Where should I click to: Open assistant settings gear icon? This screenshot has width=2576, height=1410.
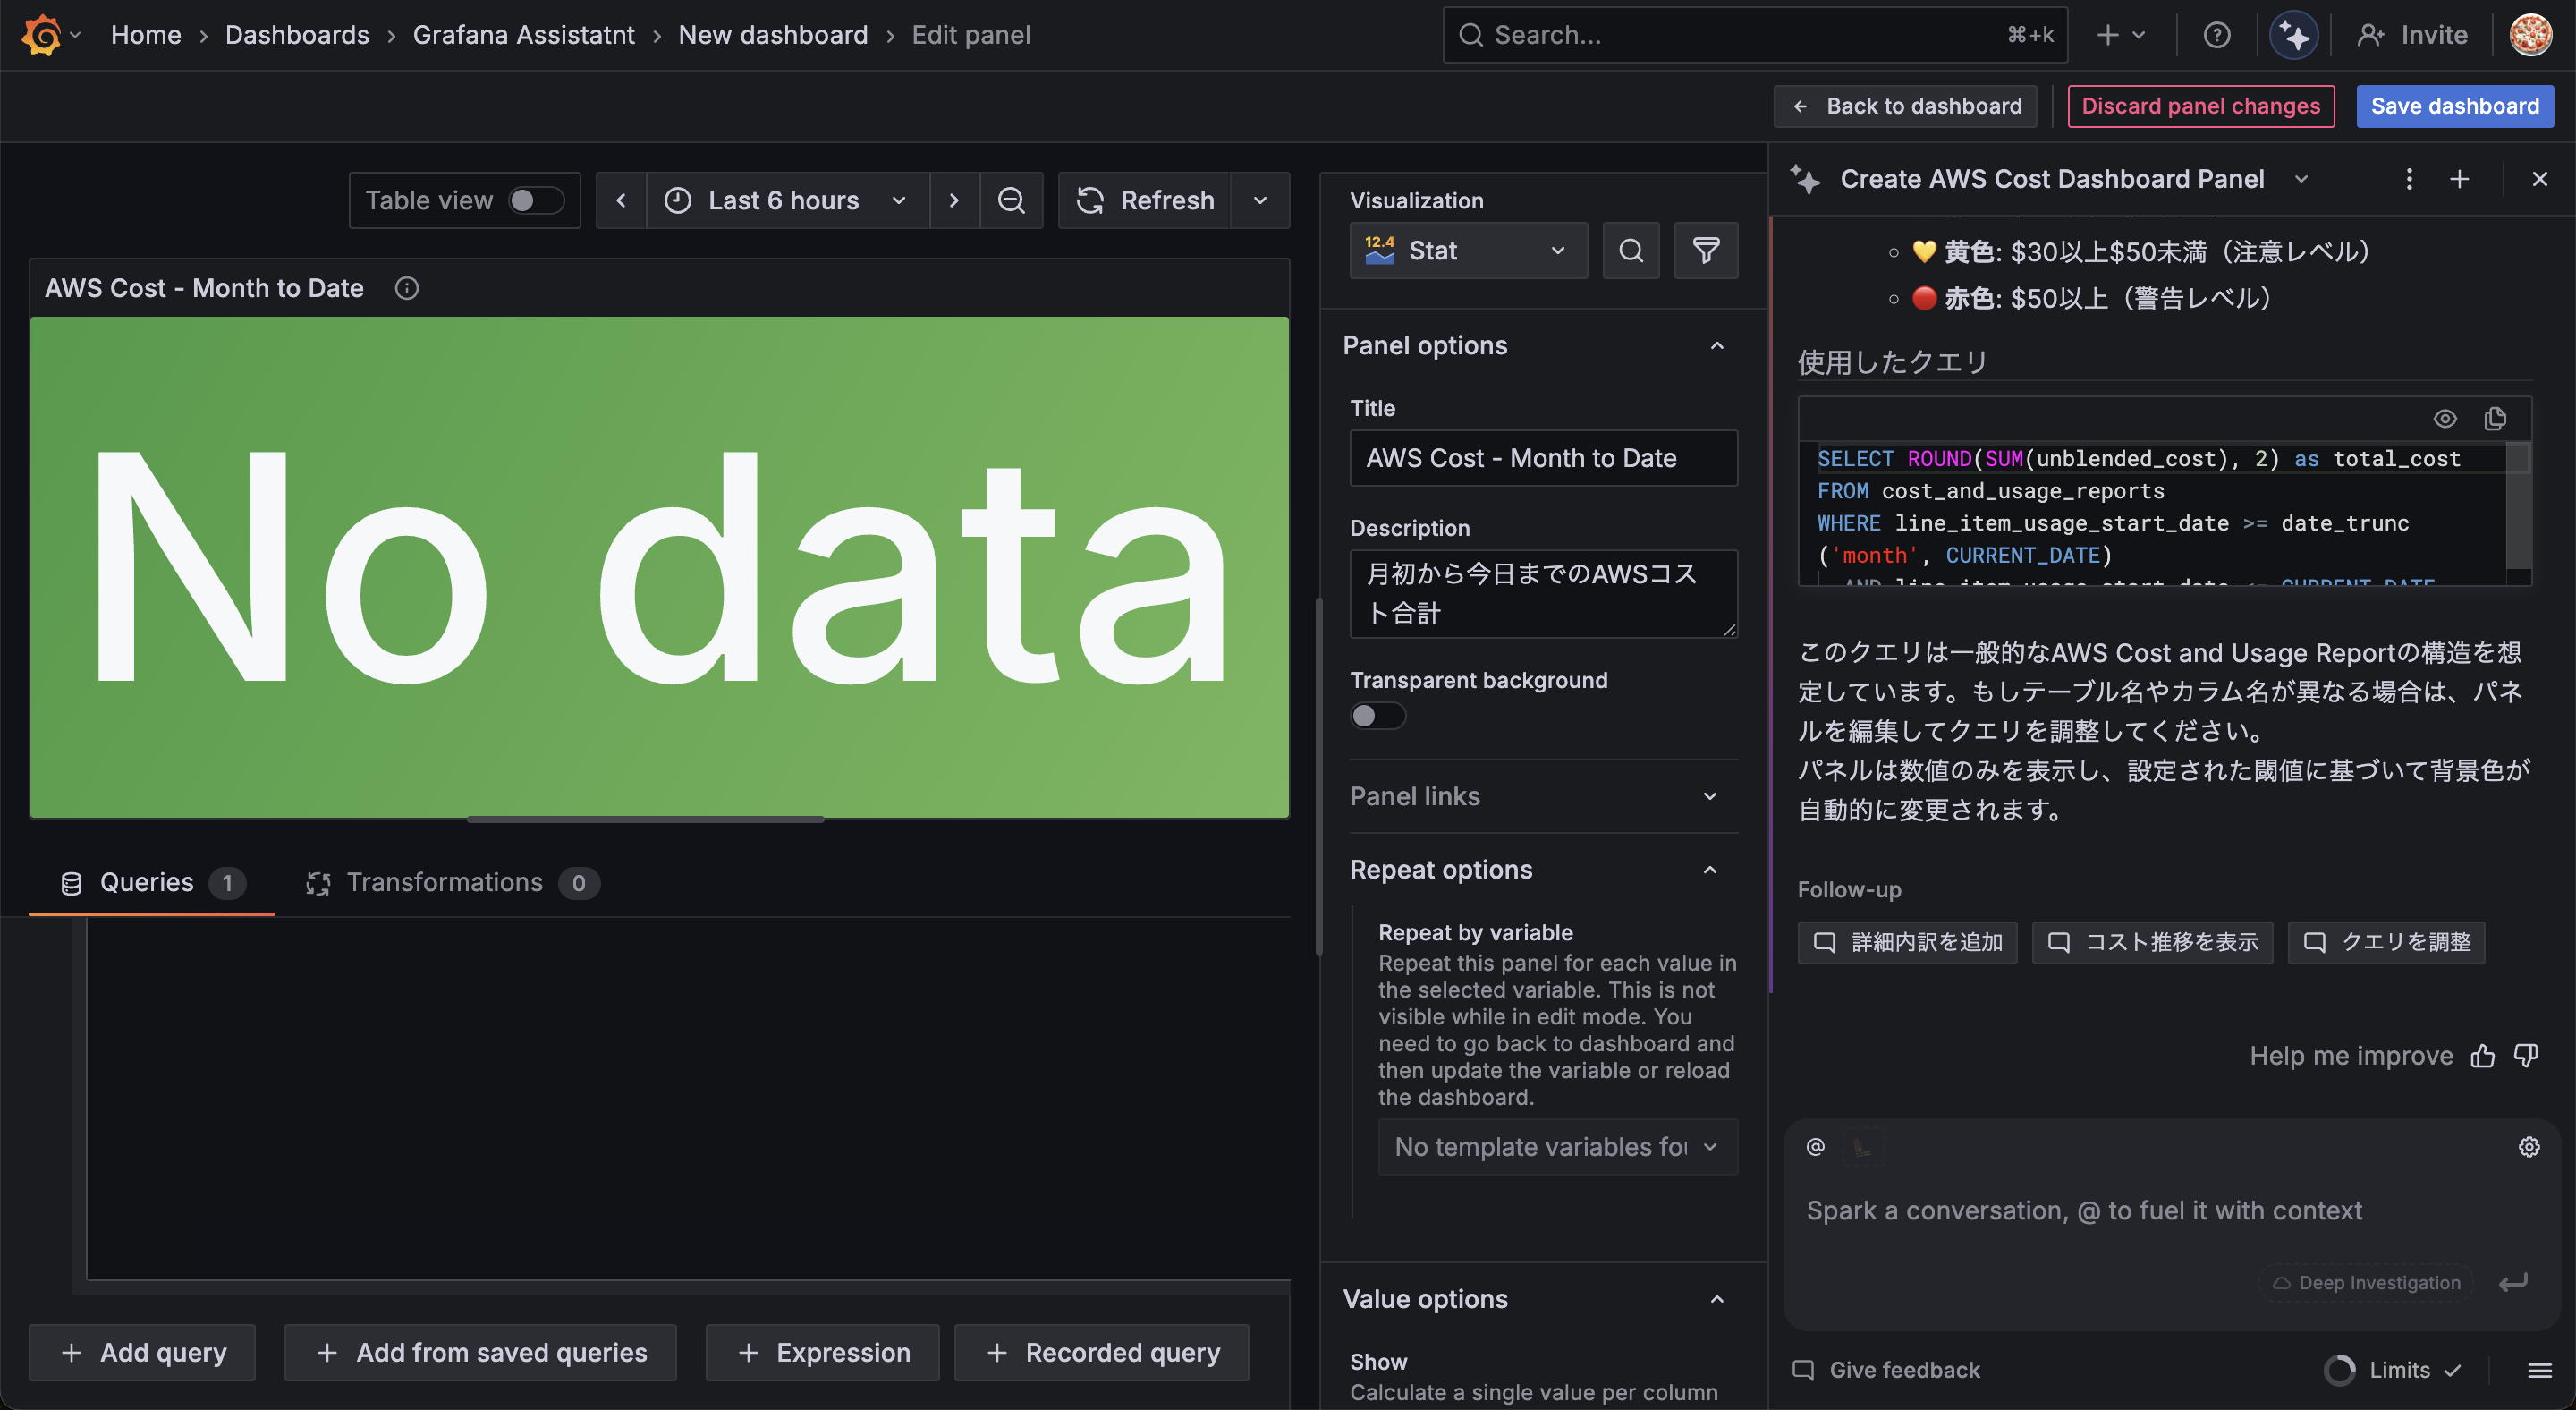coord(2528,1147)
